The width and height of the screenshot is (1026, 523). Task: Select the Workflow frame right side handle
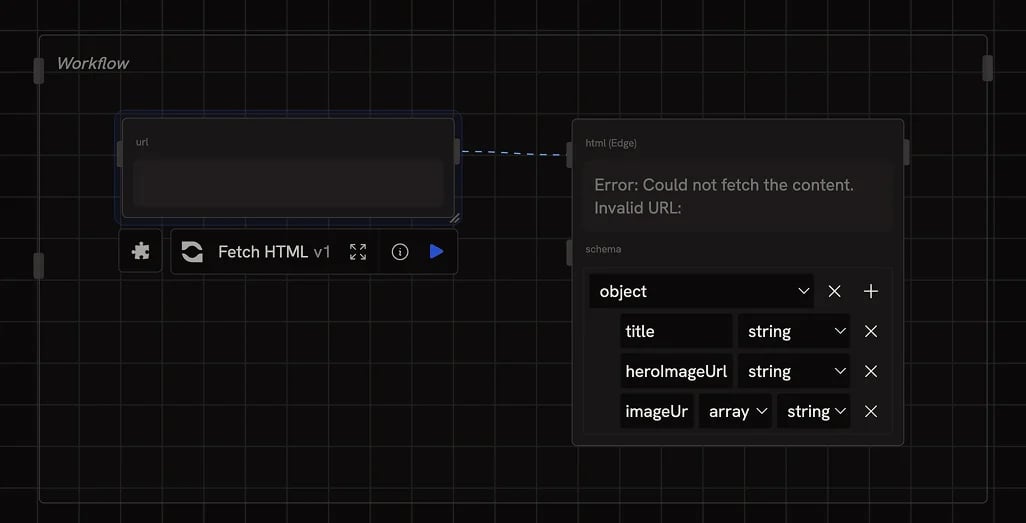pyautogui.click(x=987, y=68)
